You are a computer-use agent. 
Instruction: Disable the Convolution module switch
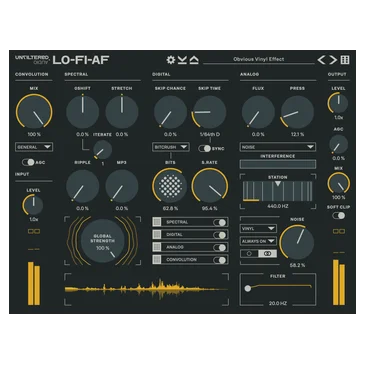point(220,260)
